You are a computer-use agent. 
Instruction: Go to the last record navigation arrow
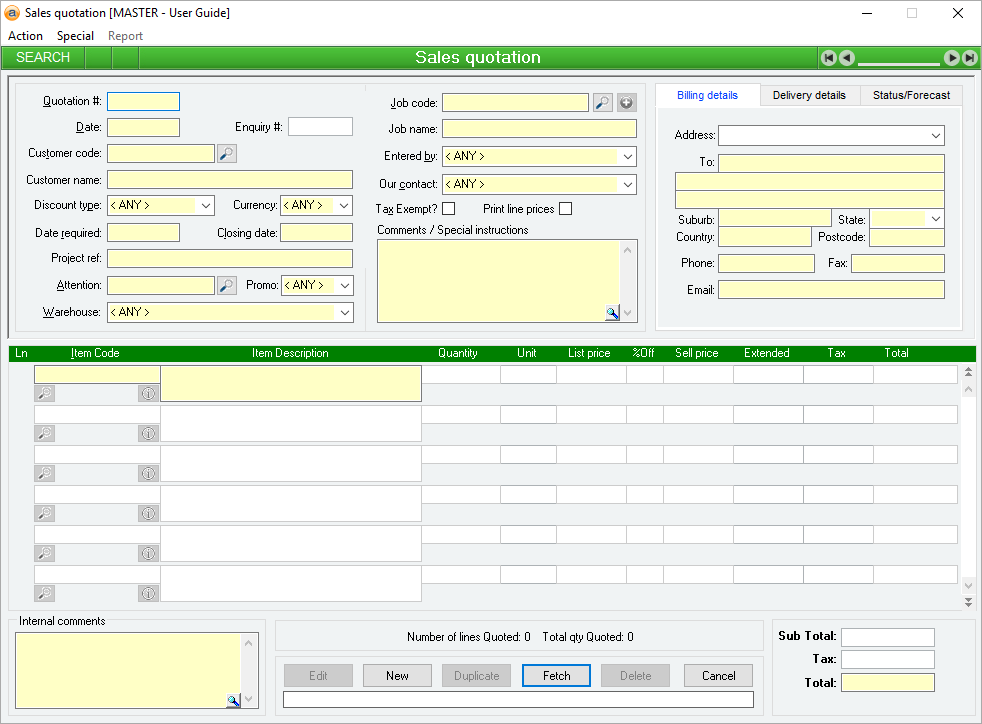[x=969, y=58]
